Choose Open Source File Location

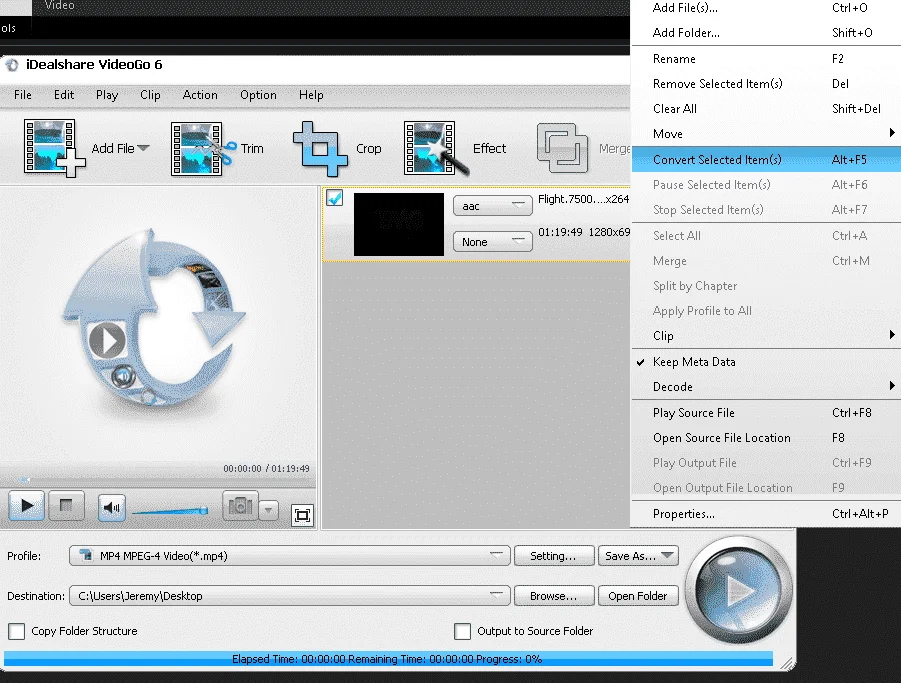coord(766,438)
